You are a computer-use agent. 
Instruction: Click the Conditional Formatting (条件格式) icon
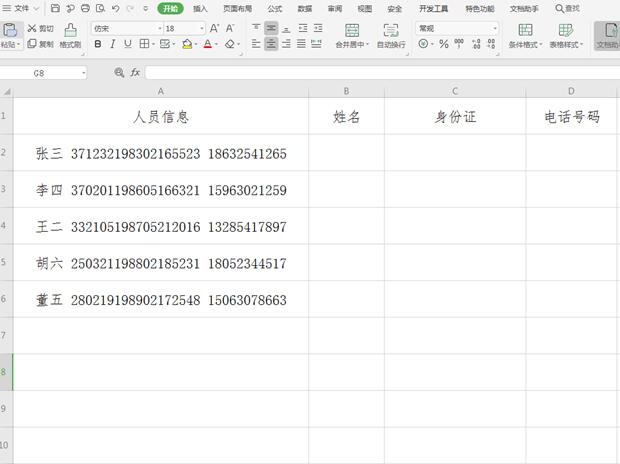pyautogui.click(x=525, y=30)
